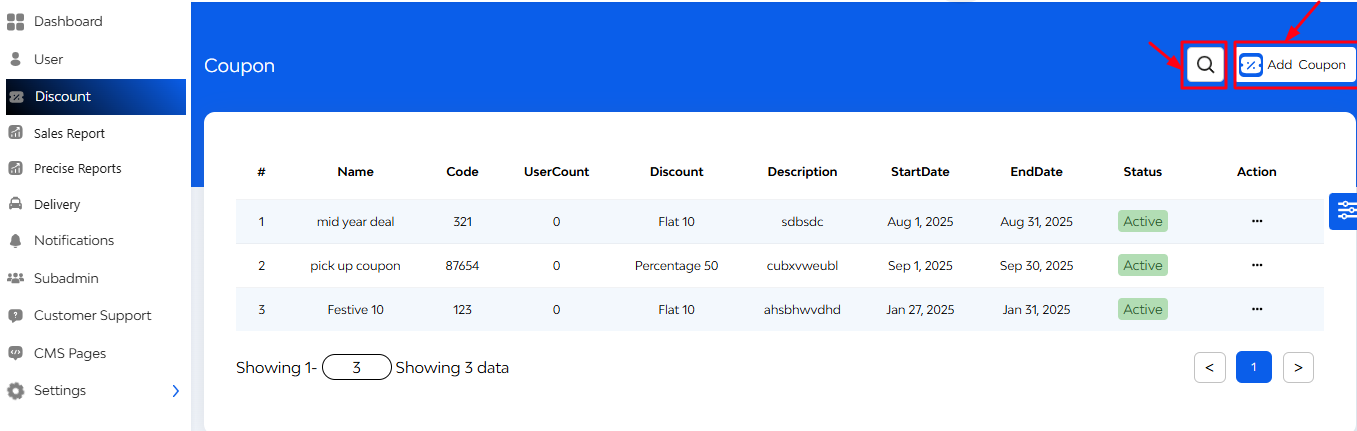Image resolution: width=1357 pixels, height=431 pixels.
Task: Click the coupon code 87654
Action: click(462, 266)
